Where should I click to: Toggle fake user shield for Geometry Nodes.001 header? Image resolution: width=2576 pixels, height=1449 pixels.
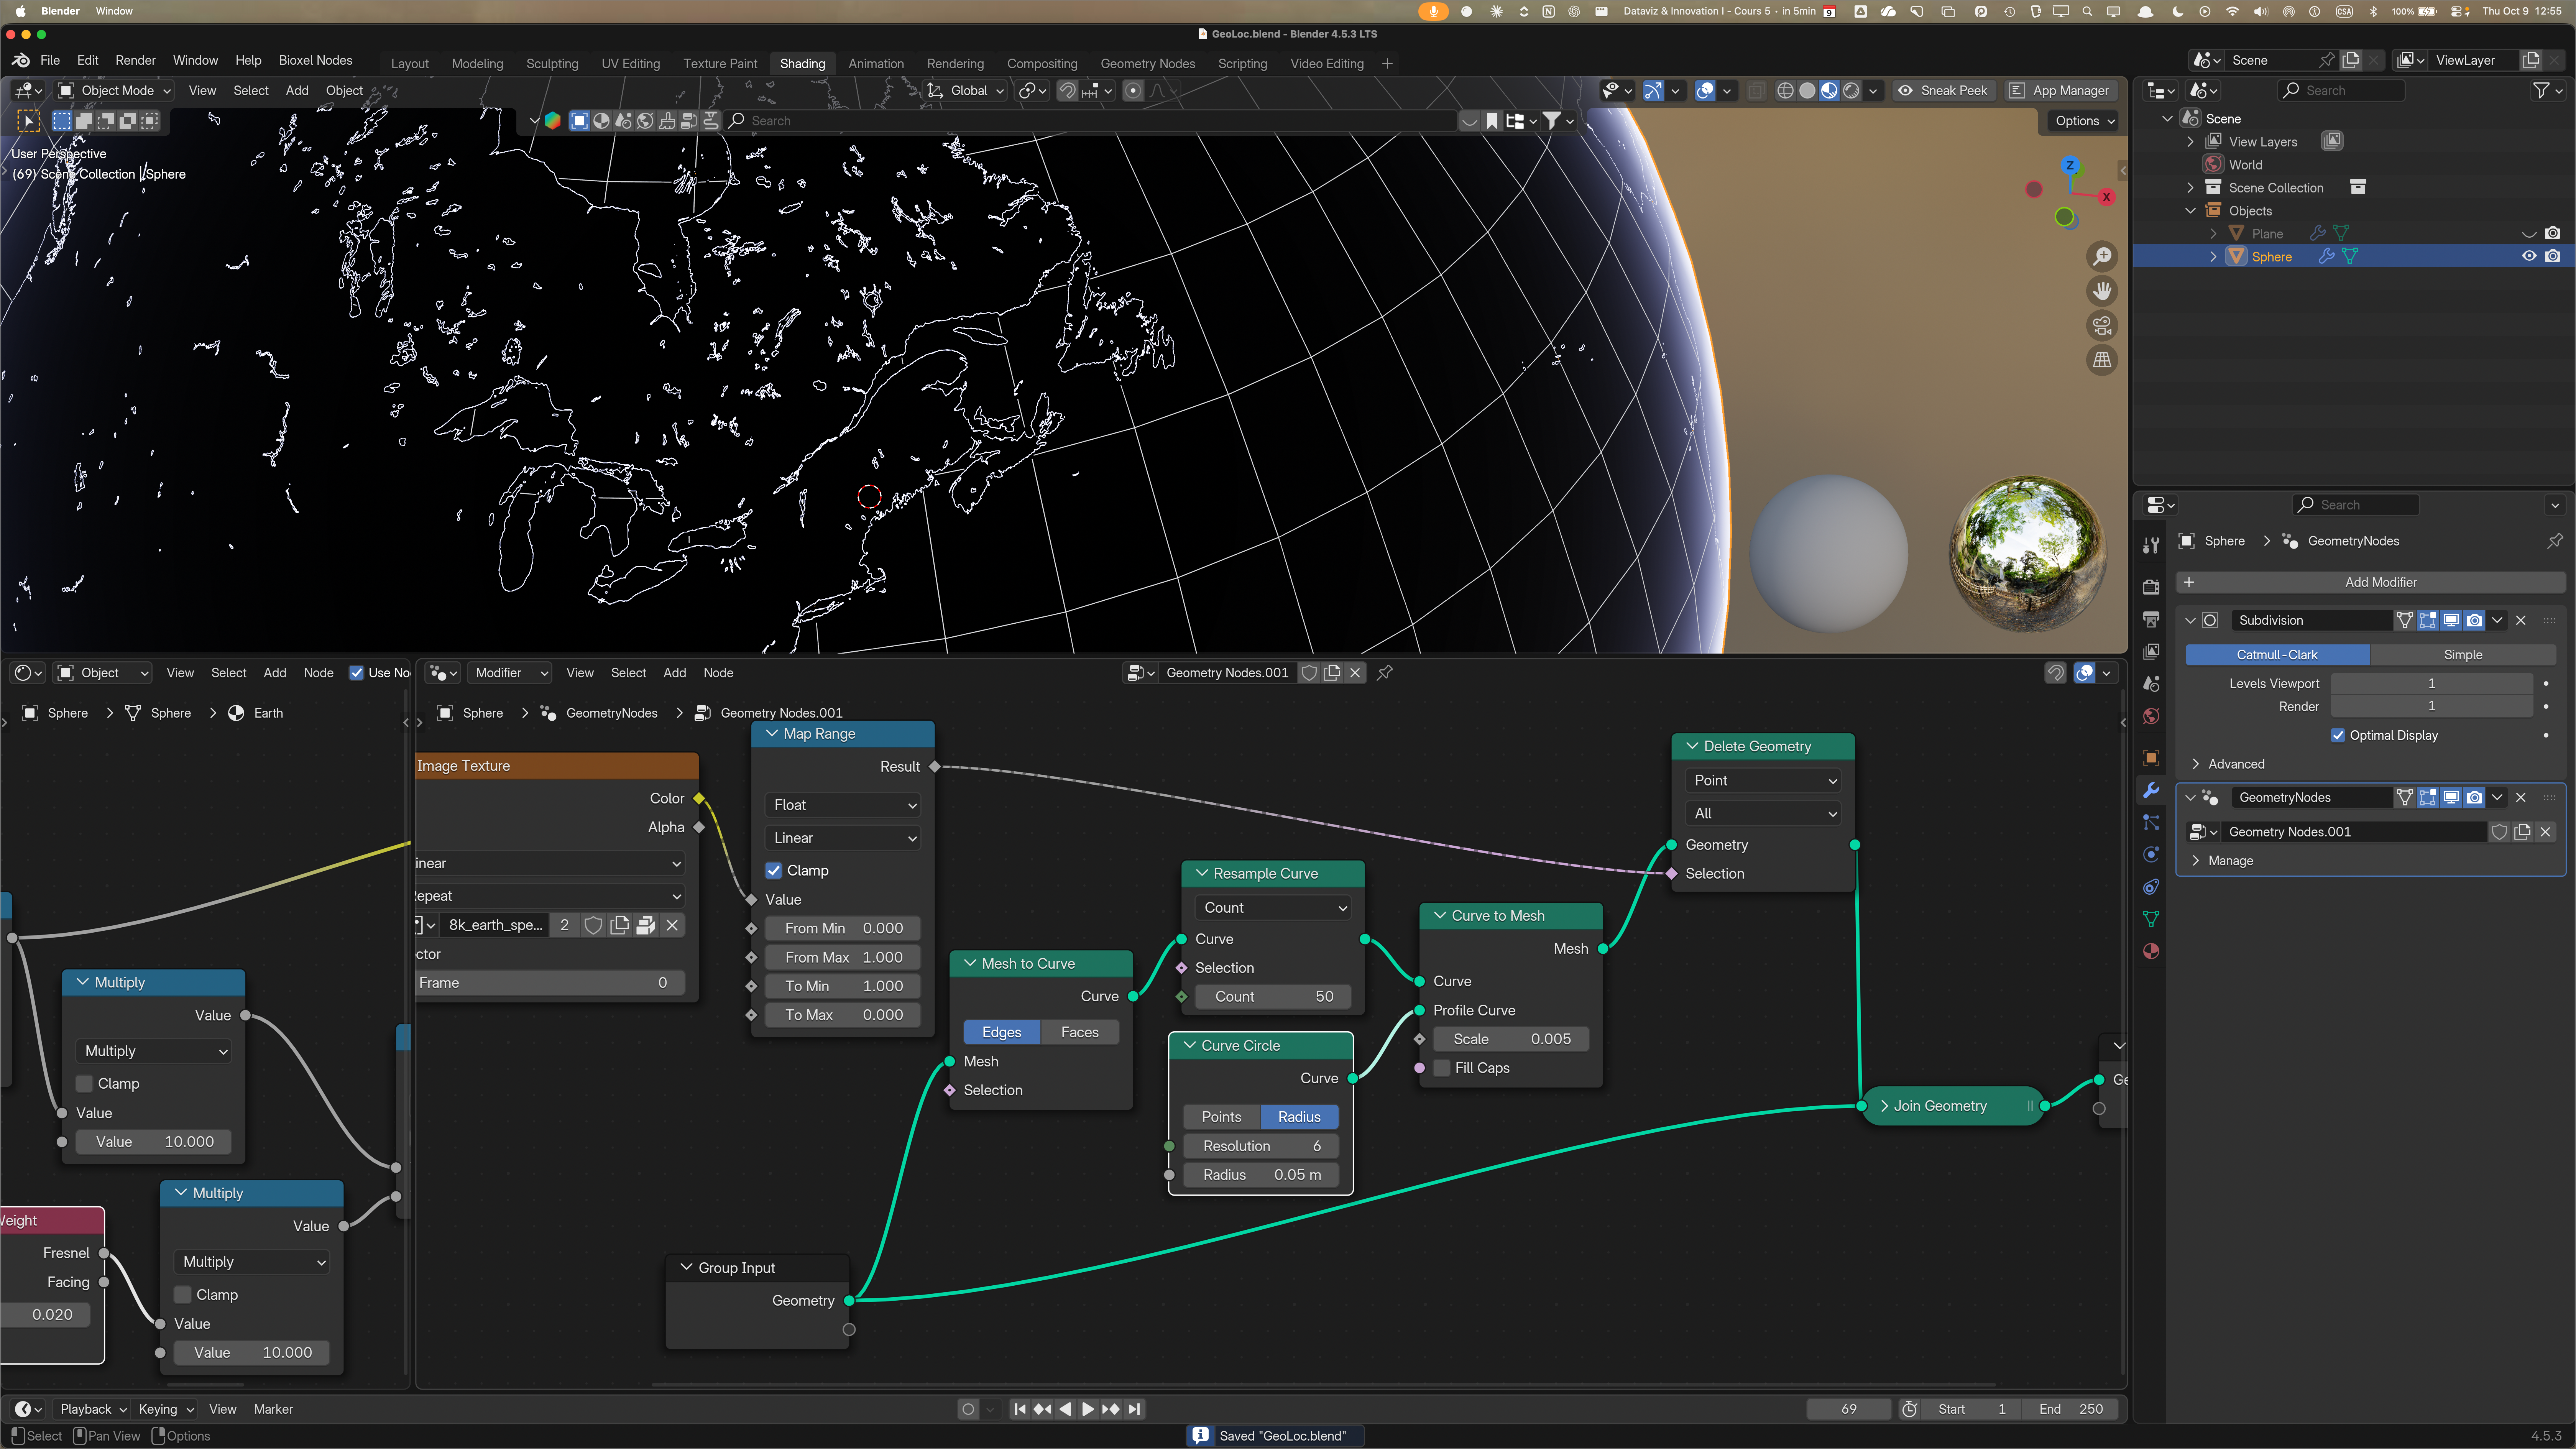pos(1309,673)
